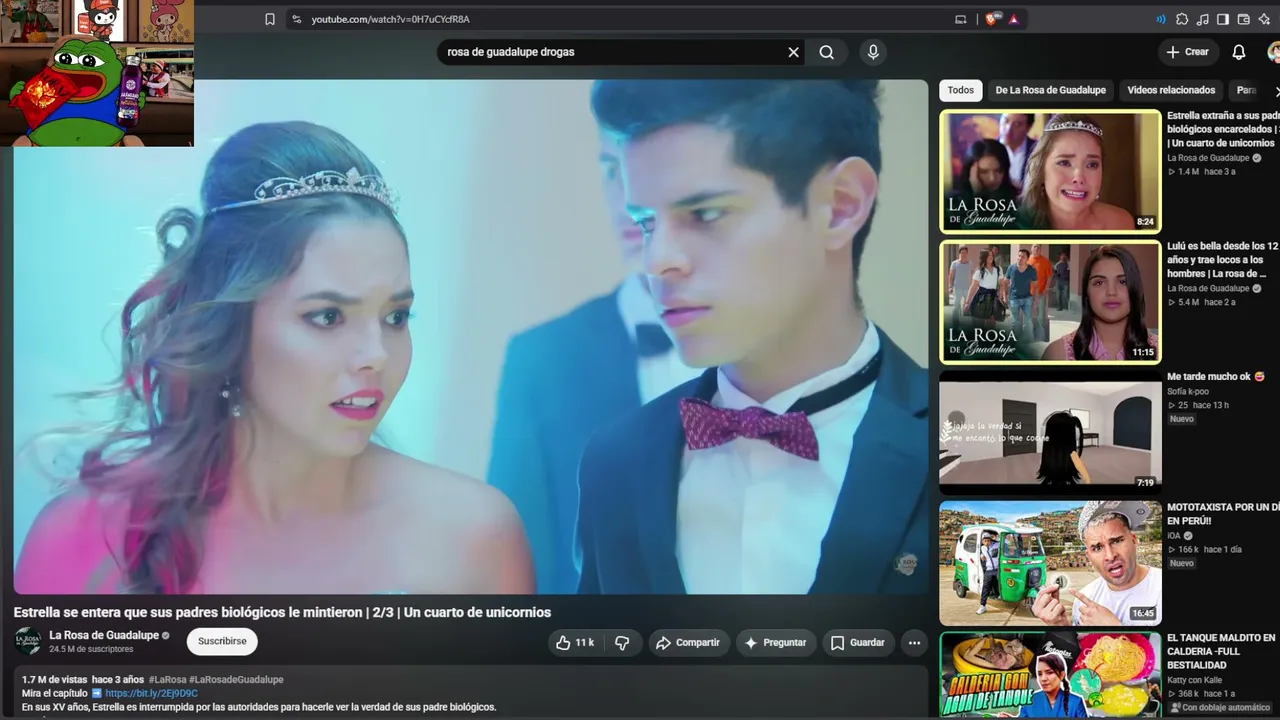The height and width of the screenshot is (720, 1280).
Task: Select the 'De La Rosa de Guadalupe' chip
Action: click(x=1051, y=90)
